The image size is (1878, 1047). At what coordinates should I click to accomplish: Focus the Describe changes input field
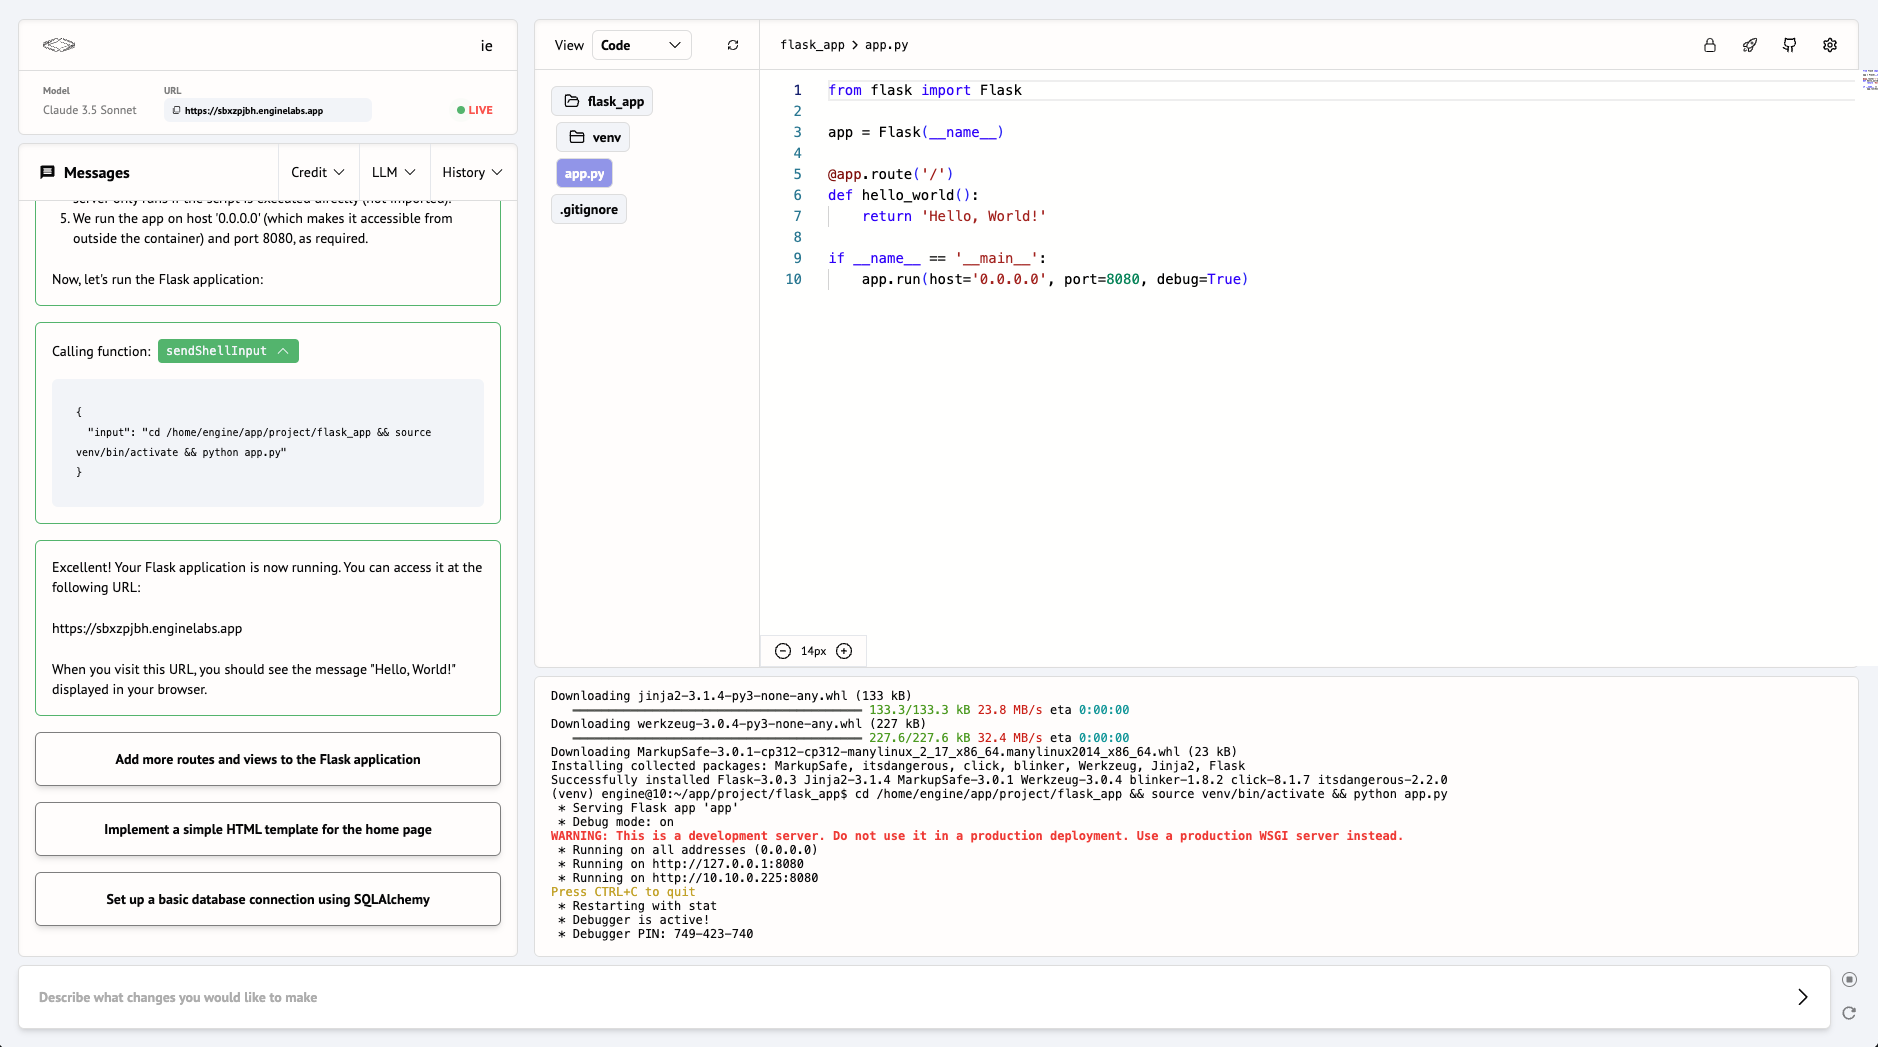900,997
